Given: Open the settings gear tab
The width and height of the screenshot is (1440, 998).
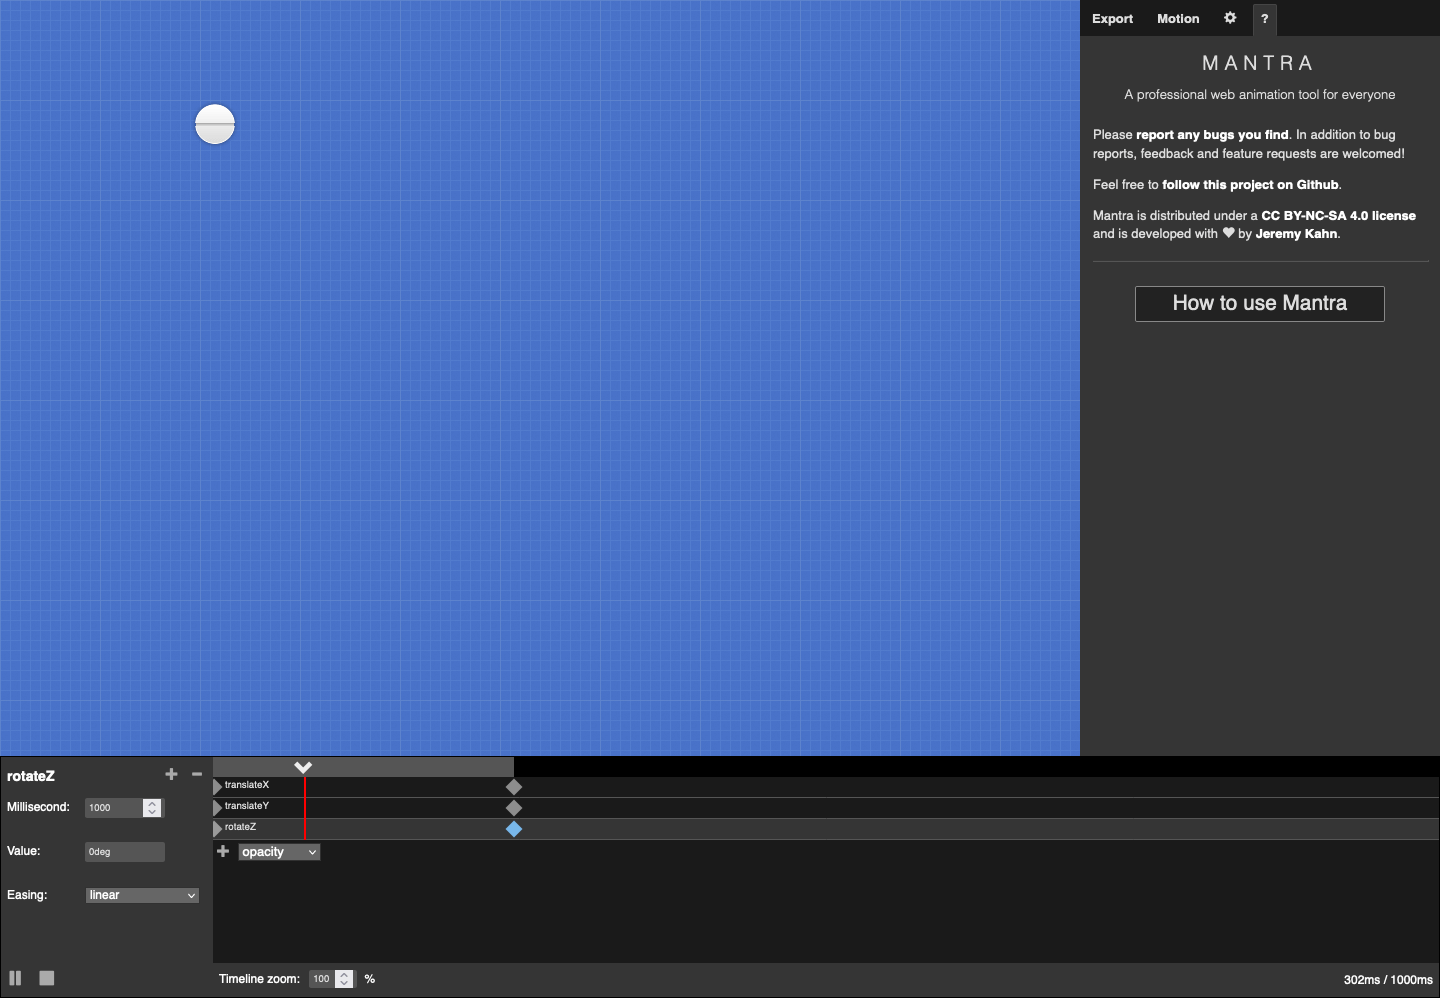Looking at the screenshot, I should point(1230,18).
